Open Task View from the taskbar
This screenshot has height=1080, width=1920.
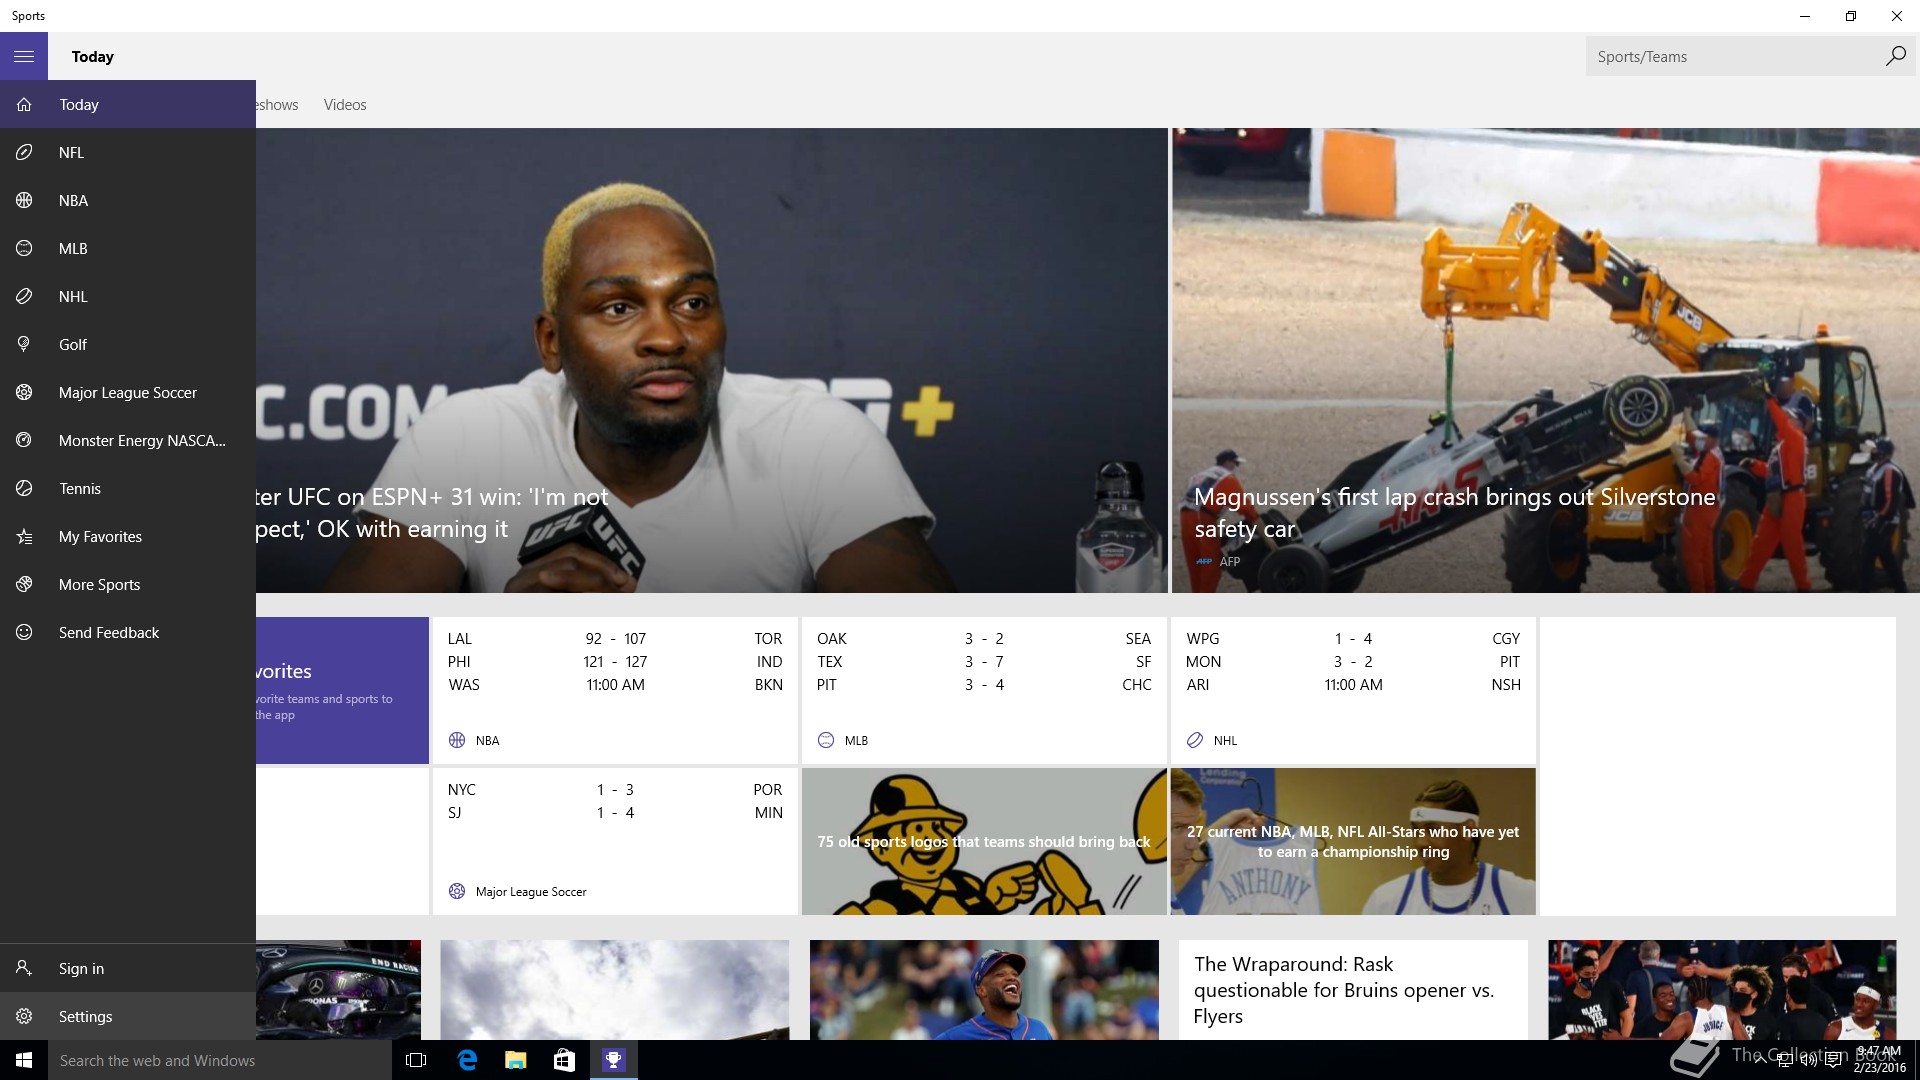point(416,1060)
